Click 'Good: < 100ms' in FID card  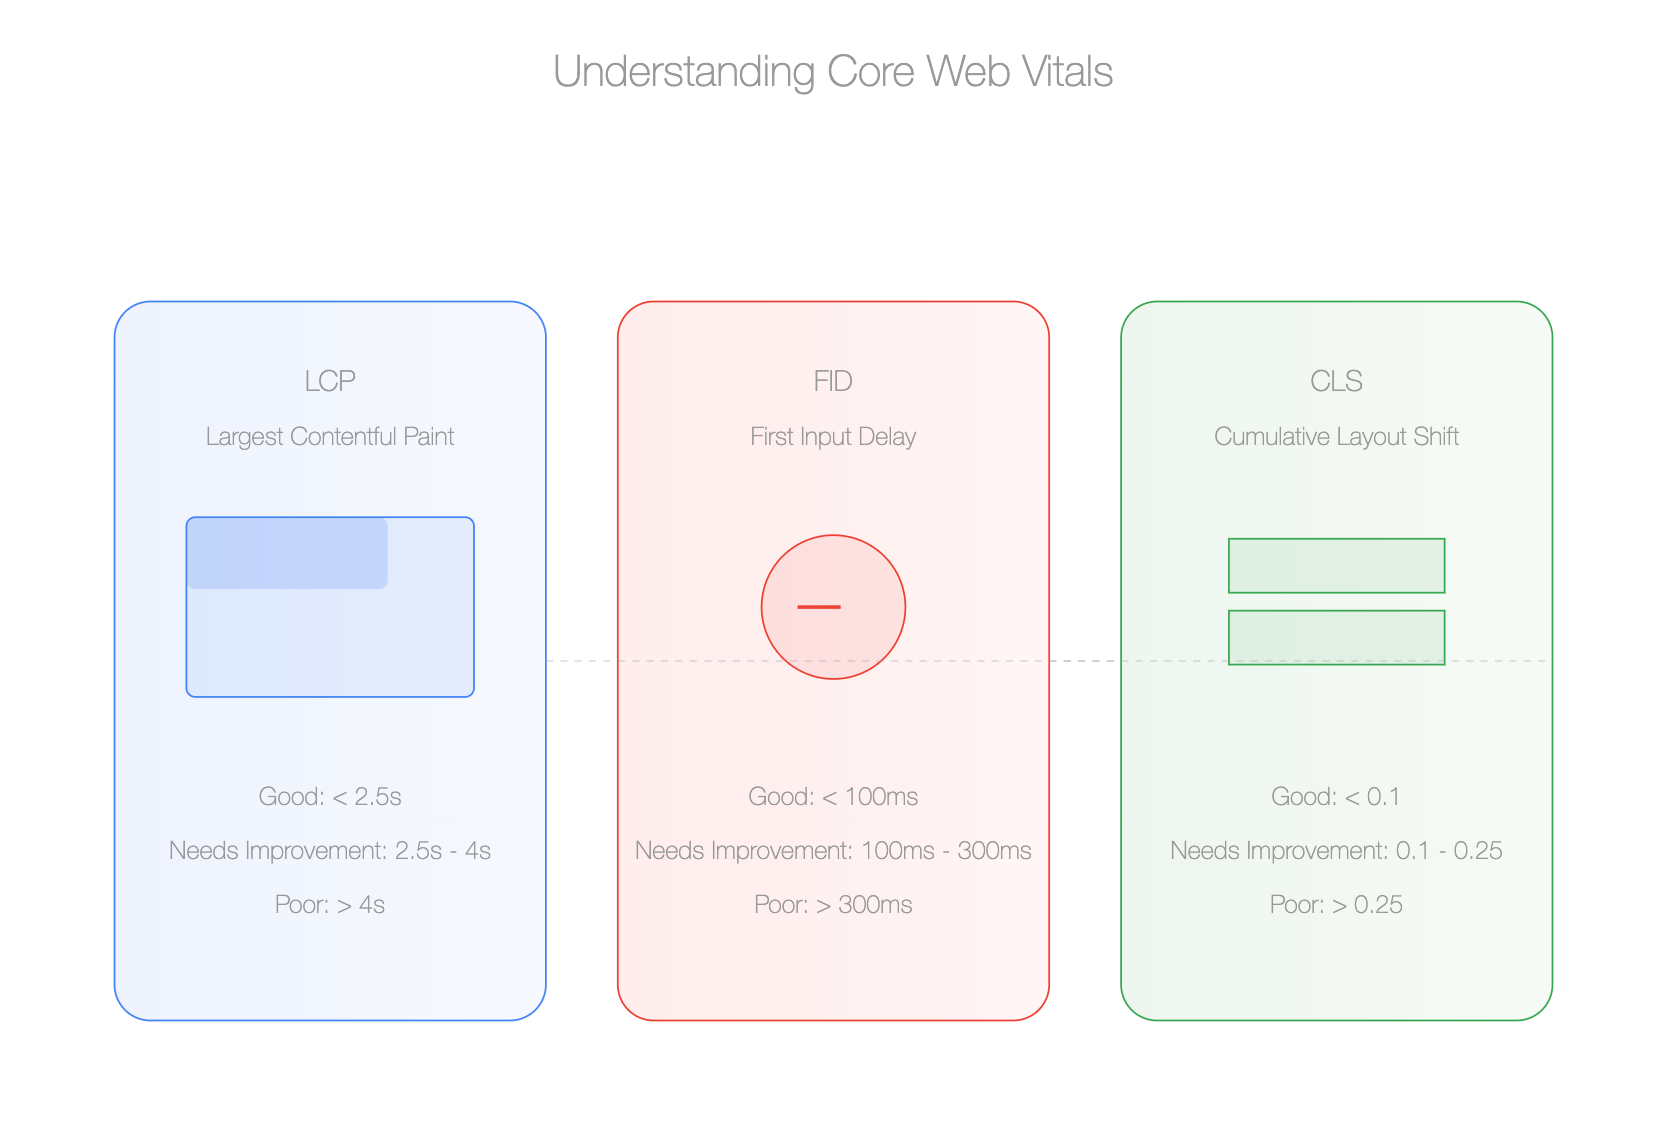[833, 797]
